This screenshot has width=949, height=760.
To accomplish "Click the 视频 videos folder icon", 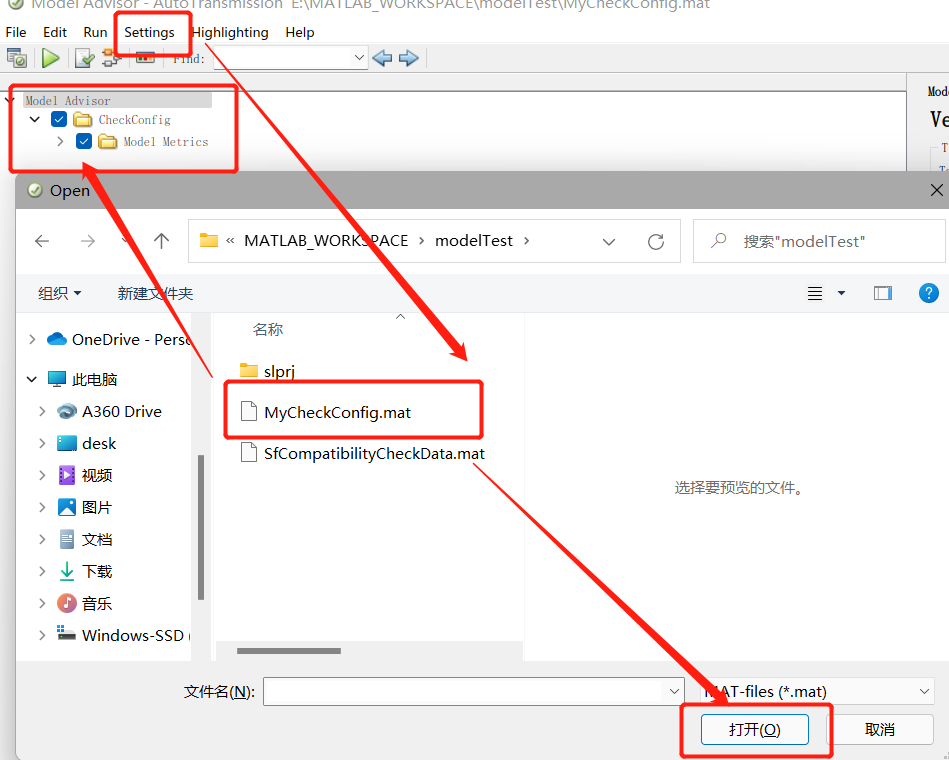I will 67,475.
